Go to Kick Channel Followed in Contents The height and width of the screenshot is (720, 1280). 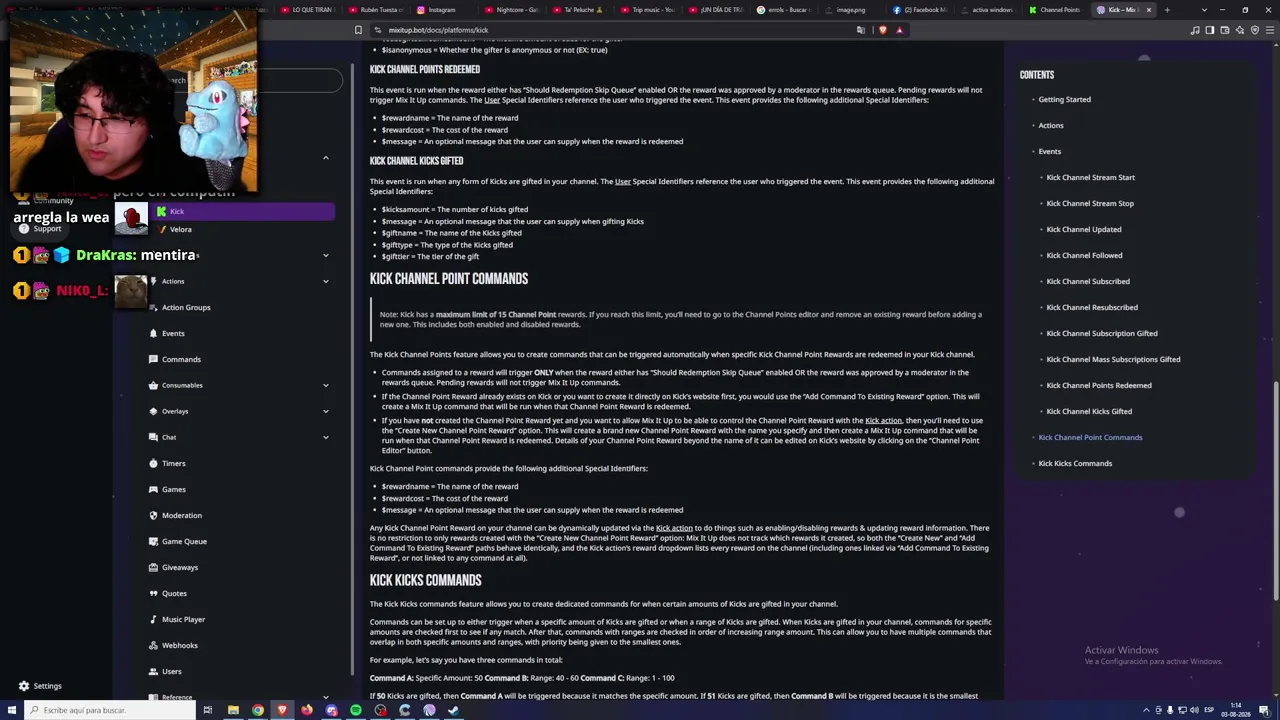(x=1084, y=255)
